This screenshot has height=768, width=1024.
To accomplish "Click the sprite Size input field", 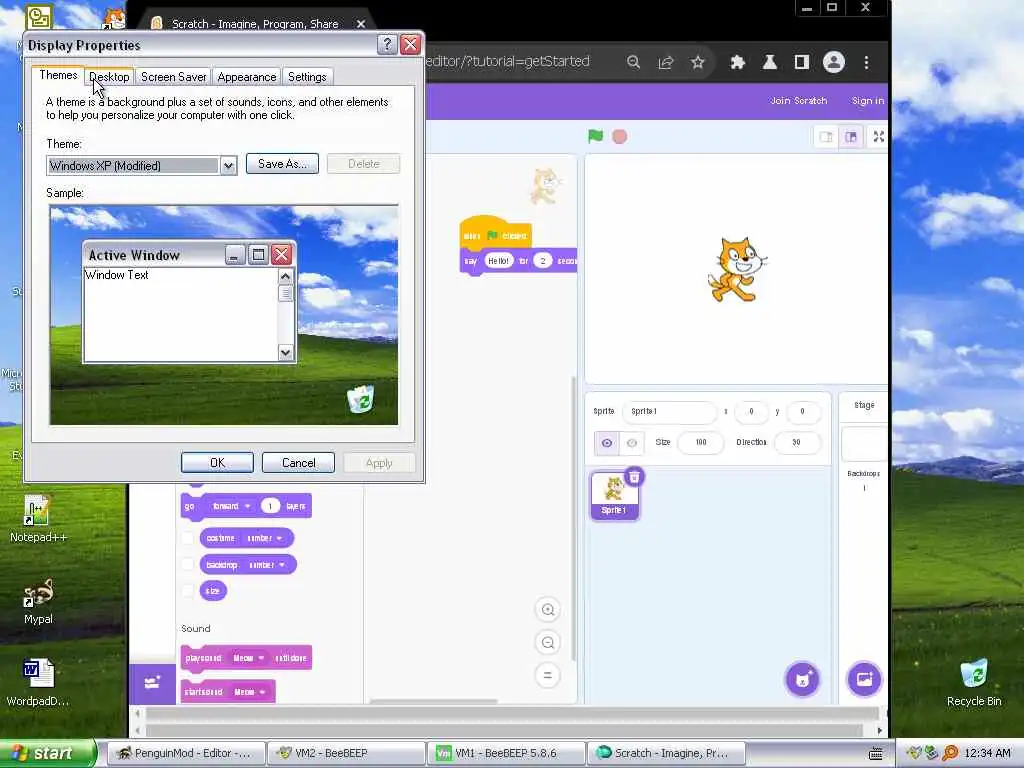I will pyautogui.click(x=701, y=442).
